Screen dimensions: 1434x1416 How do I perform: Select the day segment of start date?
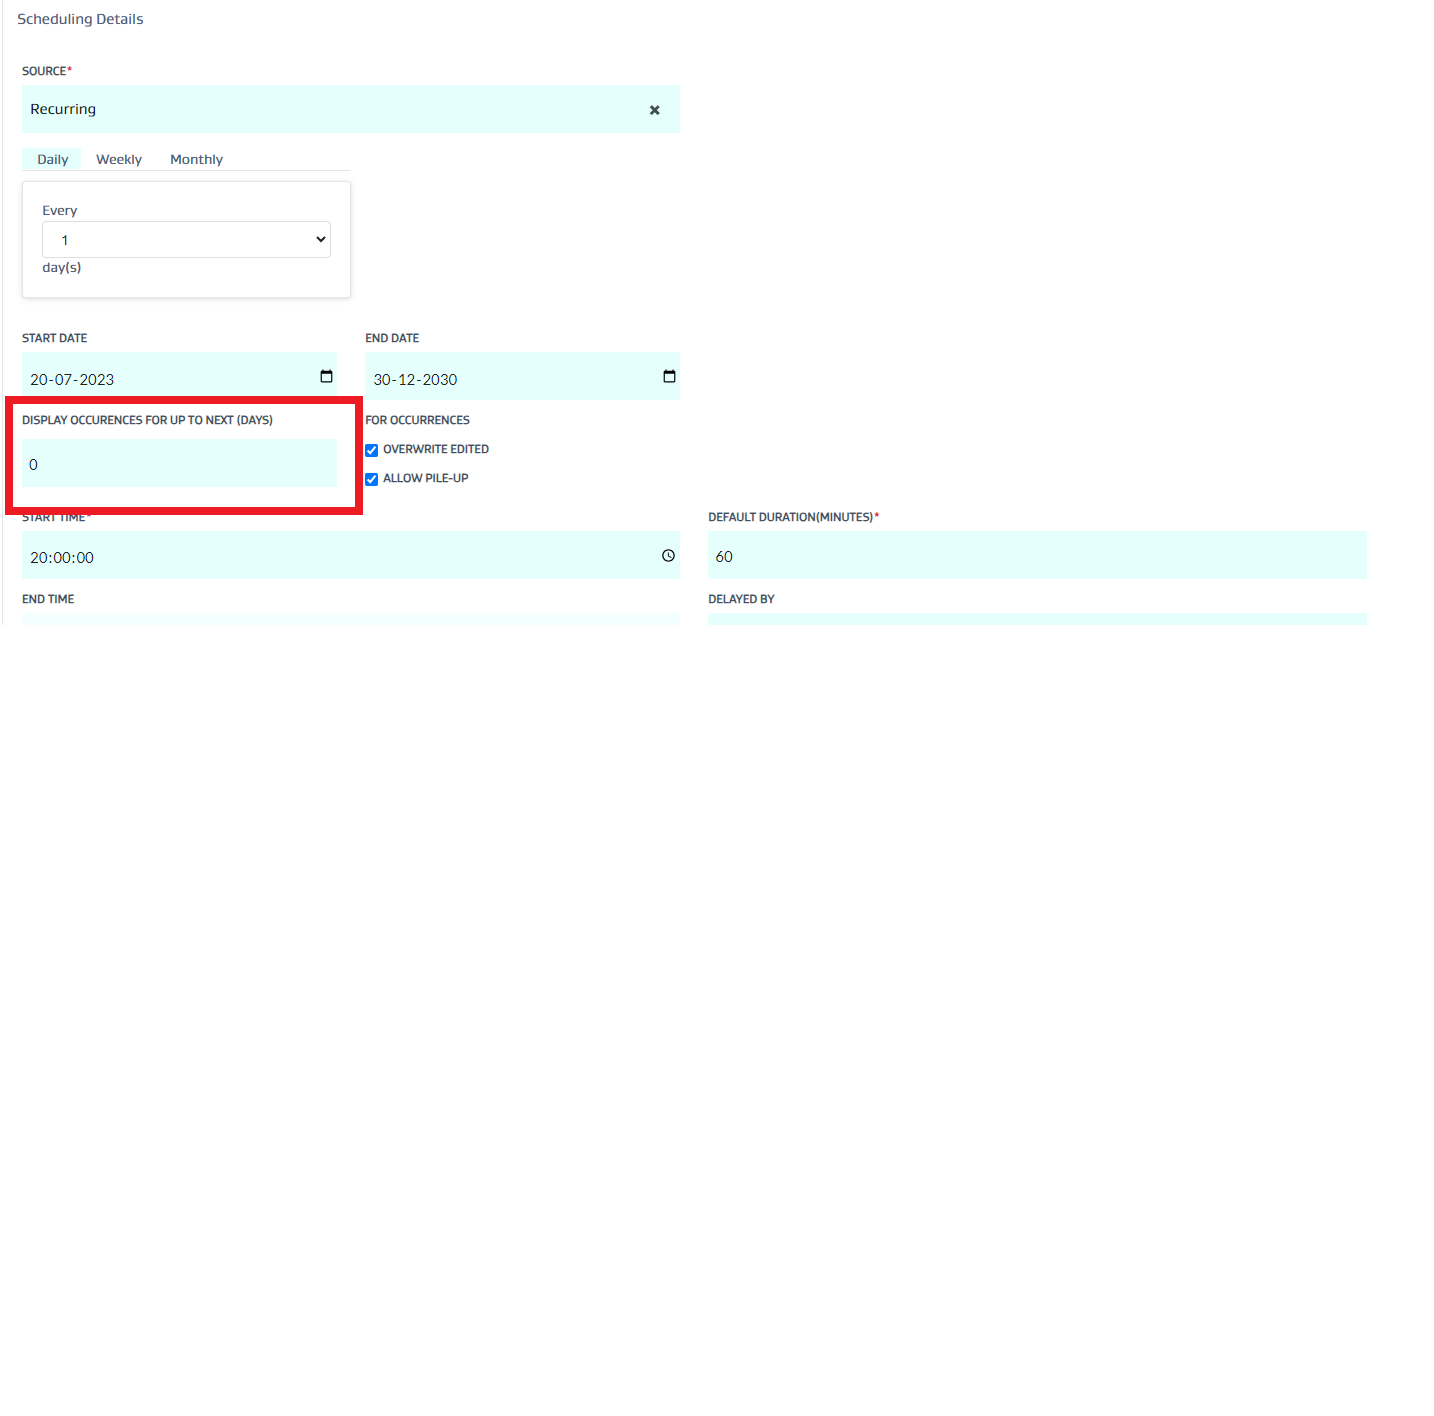tap(39, 380)
